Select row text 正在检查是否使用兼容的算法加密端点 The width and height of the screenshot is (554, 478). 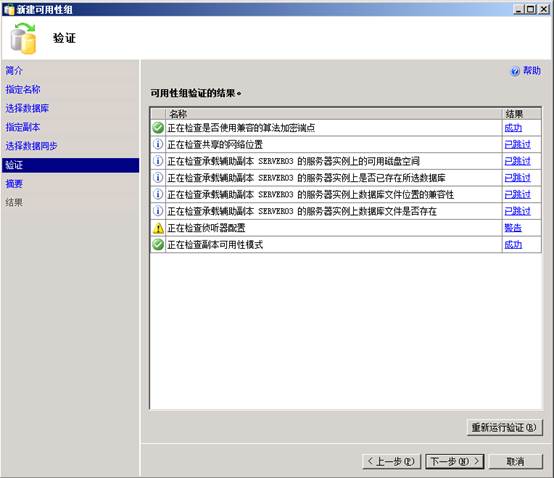click(241, 128)
